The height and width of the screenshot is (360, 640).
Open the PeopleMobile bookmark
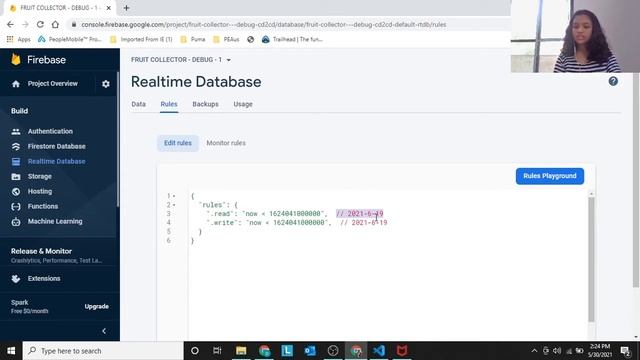70,39
